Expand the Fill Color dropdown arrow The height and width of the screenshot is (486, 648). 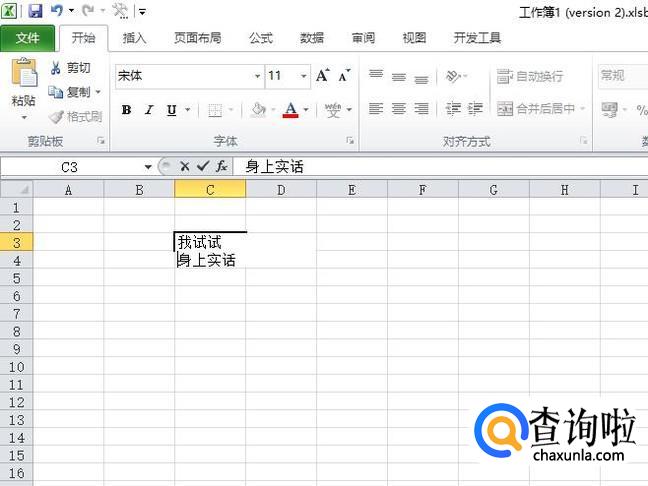[273, 110]
